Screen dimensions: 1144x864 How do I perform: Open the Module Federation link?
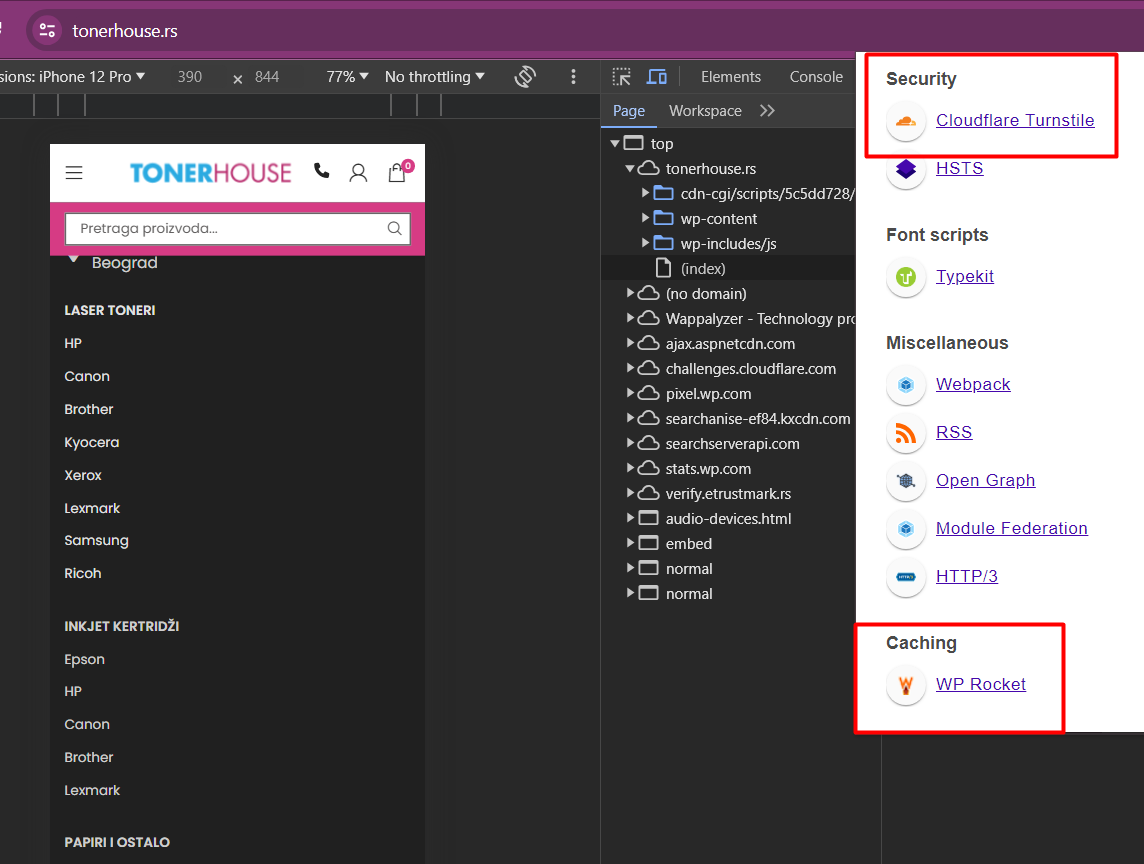coord(1012,528)
